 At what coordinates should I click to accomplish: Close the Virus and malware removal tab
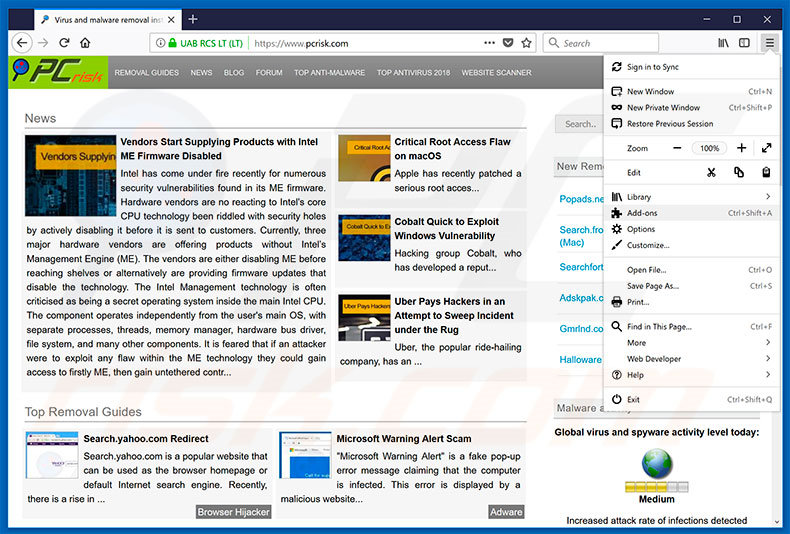click(171, 20)
